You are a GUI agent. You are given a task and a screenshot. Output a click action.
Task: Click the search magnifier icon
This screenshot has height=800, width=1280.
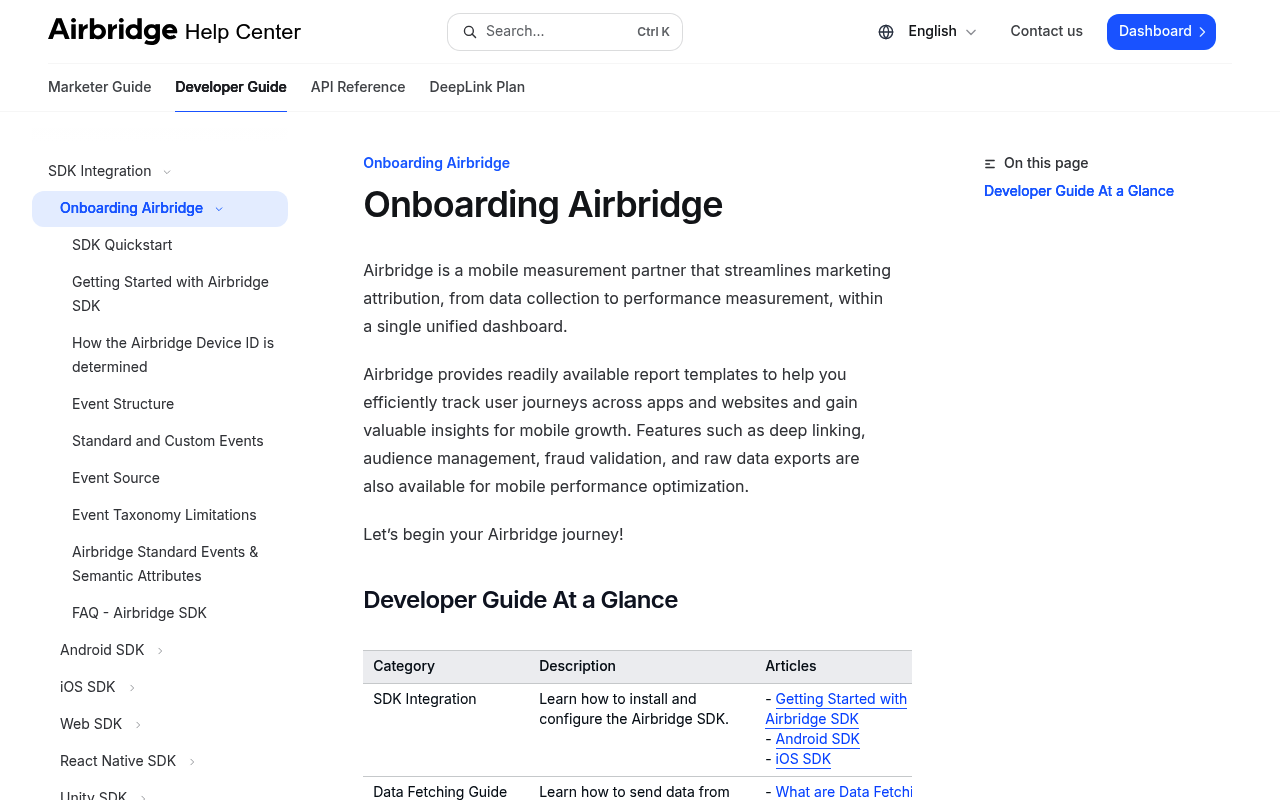coord(469,32)
